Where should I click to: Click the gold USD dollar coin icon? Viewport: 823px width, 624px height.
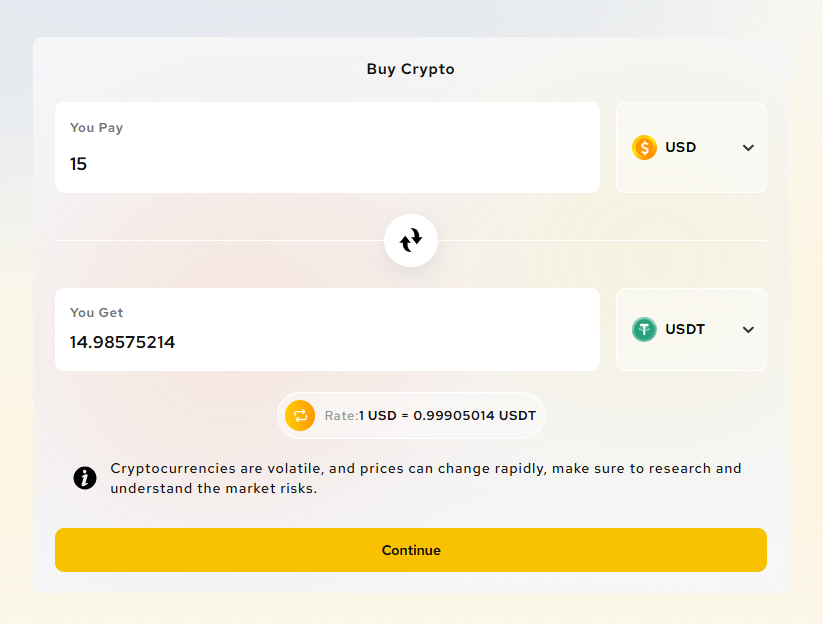click(645, 148)
